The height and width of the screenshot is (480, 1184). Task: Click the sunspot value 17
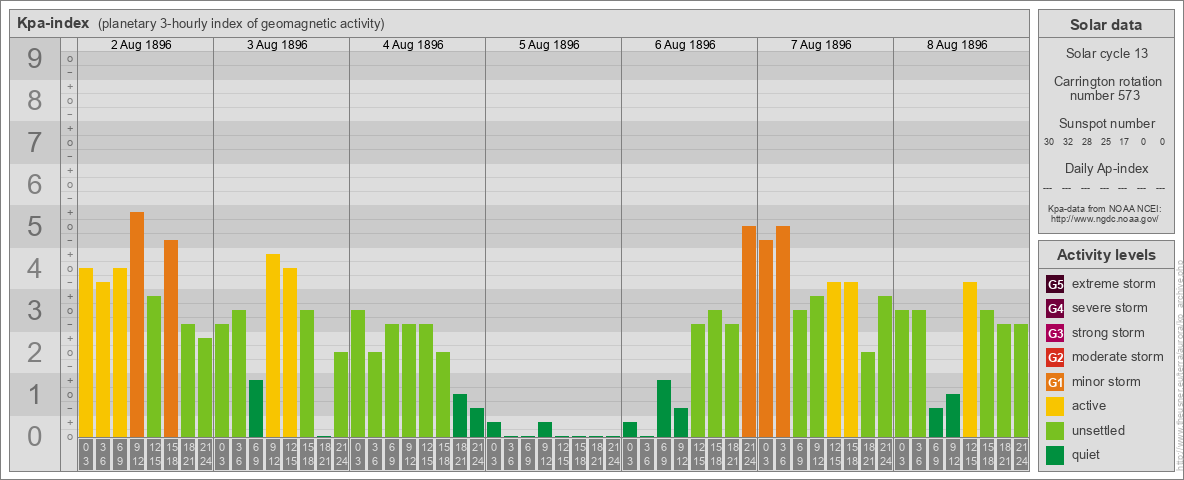[1124, 142]
